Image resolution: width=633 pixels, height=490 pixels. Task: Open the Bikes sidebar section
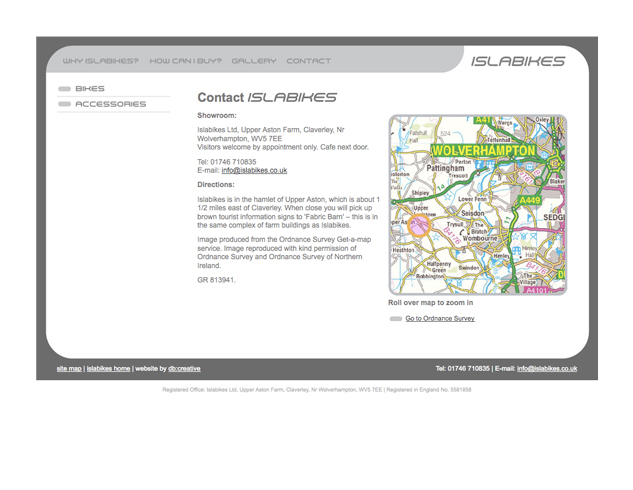point(90,88)
